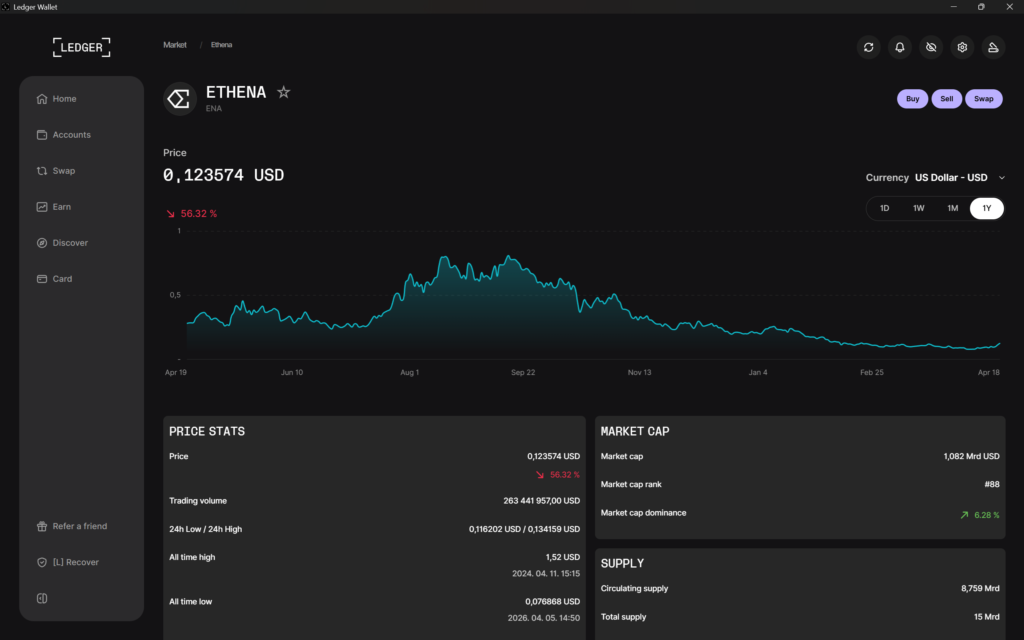Expand the currency selector chevron
The image size is (1024, 640).
click(1001, 178)
